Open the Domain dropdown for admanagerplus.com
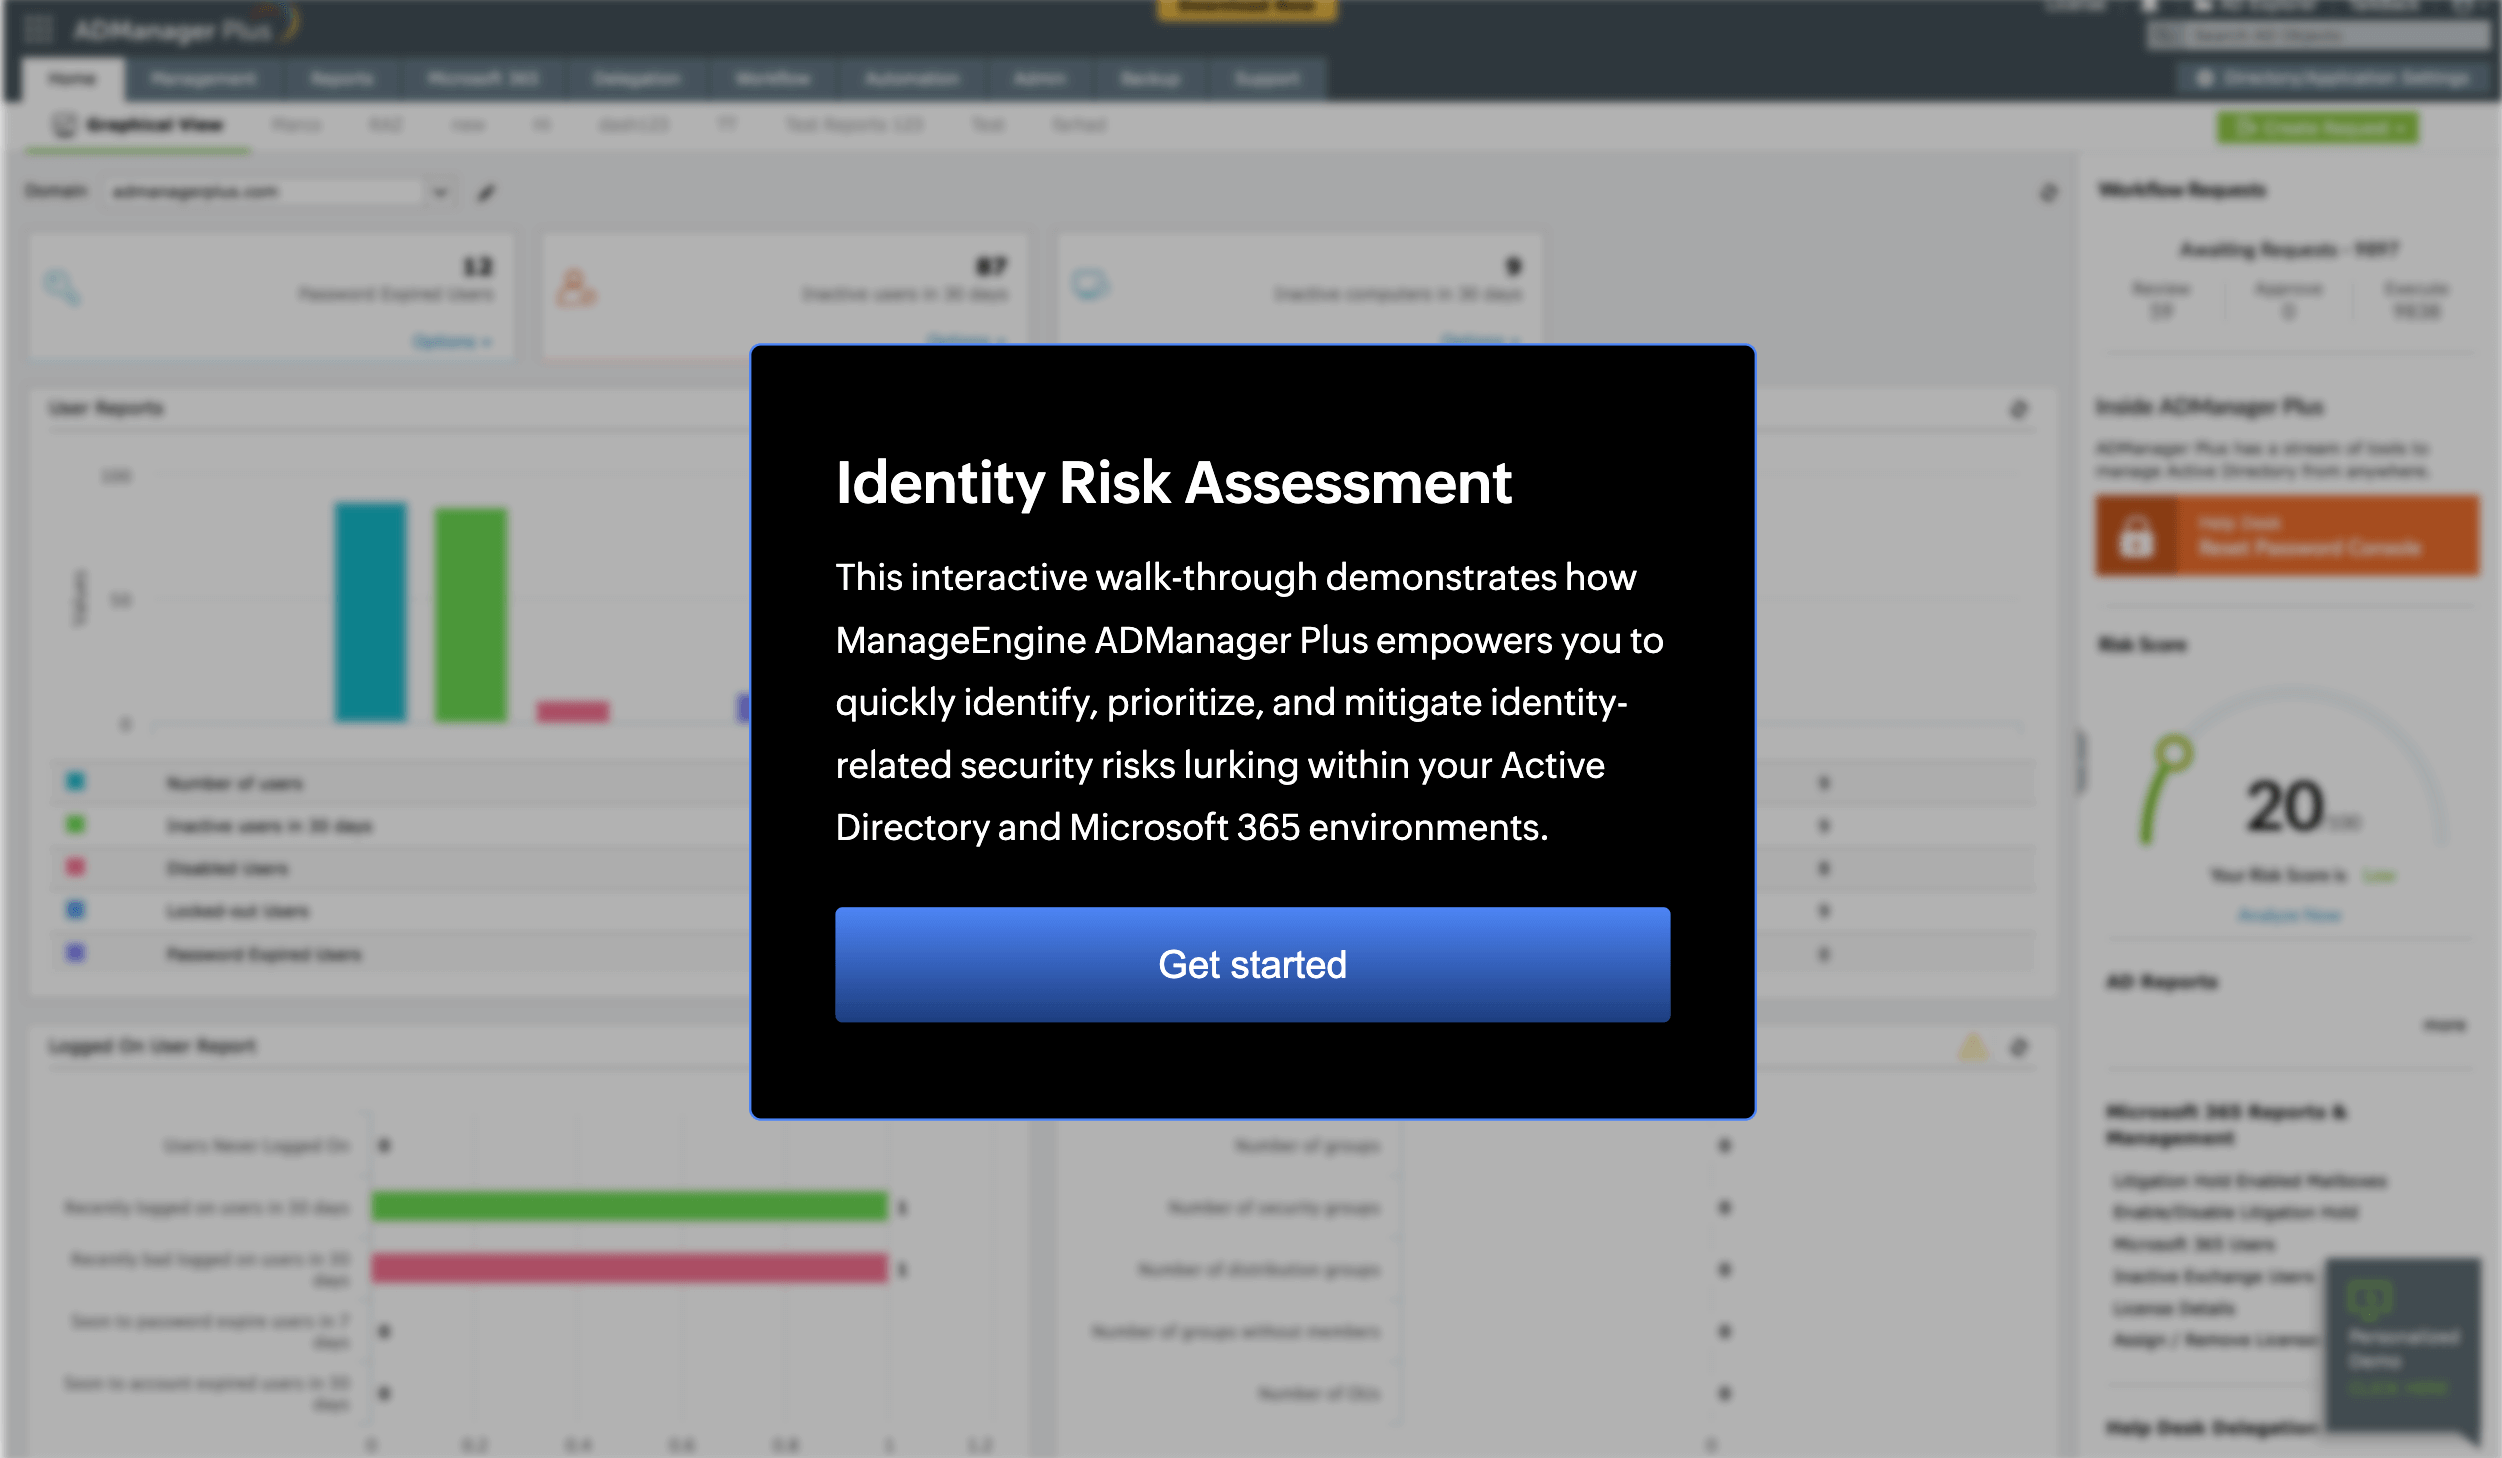2502x1458 pixels. pyautogui.click(x=440, y=191)
